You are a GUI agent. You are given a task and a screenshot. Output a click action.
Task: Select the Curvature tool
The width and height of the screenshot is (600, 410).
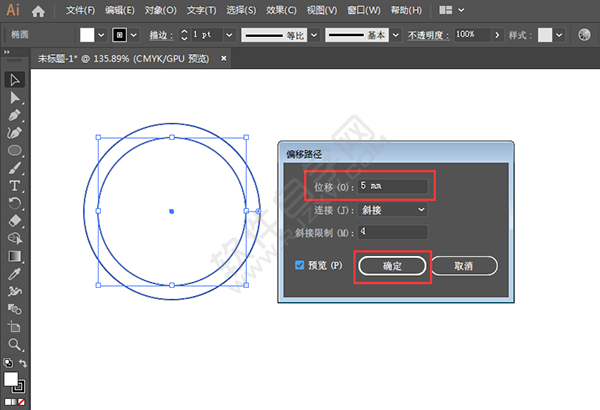point(15,133)
